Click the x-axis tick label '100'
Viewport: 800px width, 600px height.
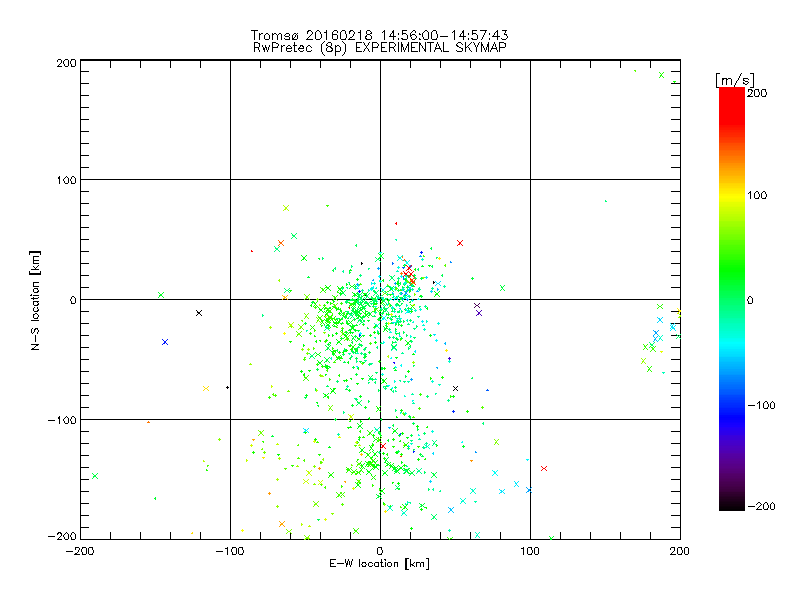tap(530, 552)
